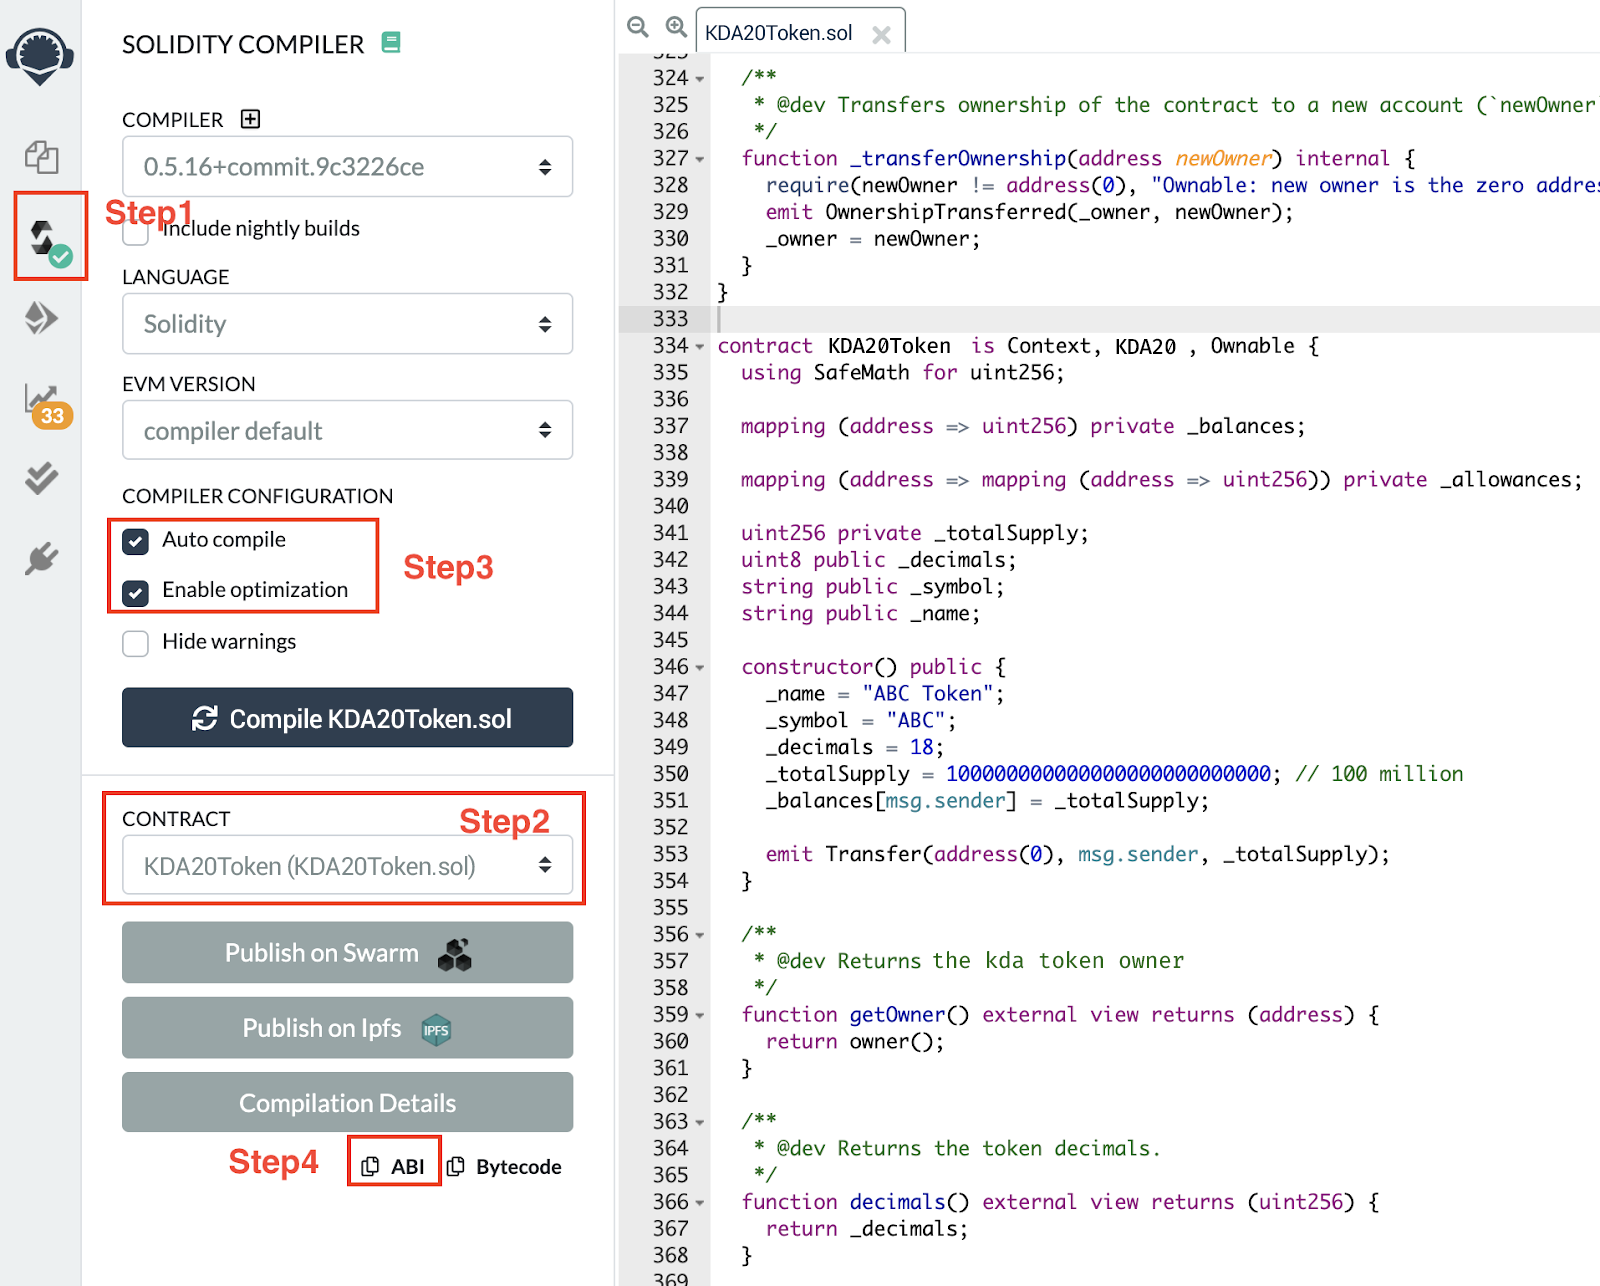Open the EVM version dropdown

click(x=347, y=431)
